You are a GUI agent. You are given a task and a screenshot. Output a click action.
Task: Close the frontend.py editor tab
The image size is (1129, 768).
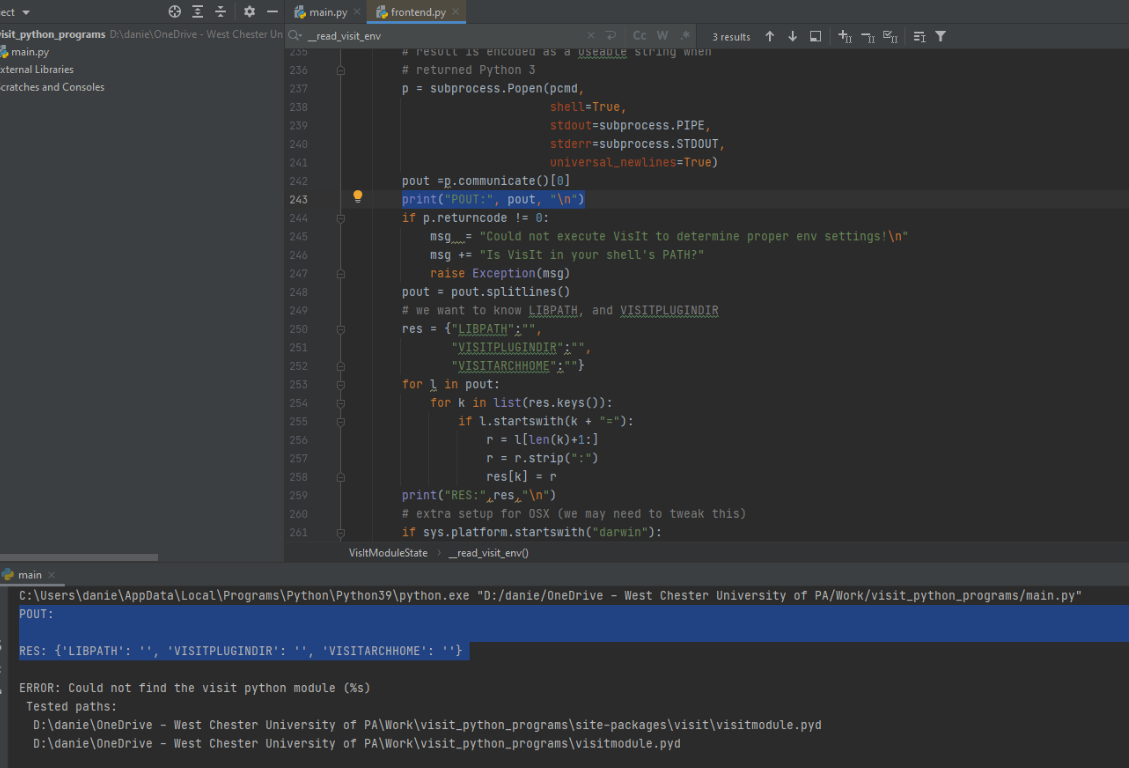(x=455, y=12)
